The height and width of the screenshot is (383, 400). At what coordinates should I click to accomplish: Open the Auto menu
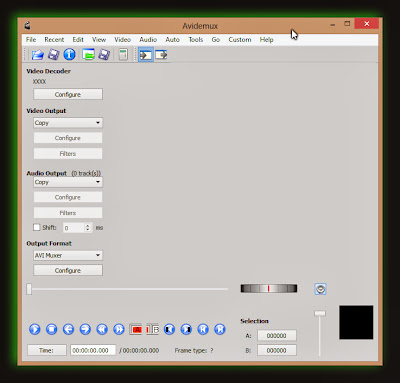pyautogui.click(x=173, y=40)
